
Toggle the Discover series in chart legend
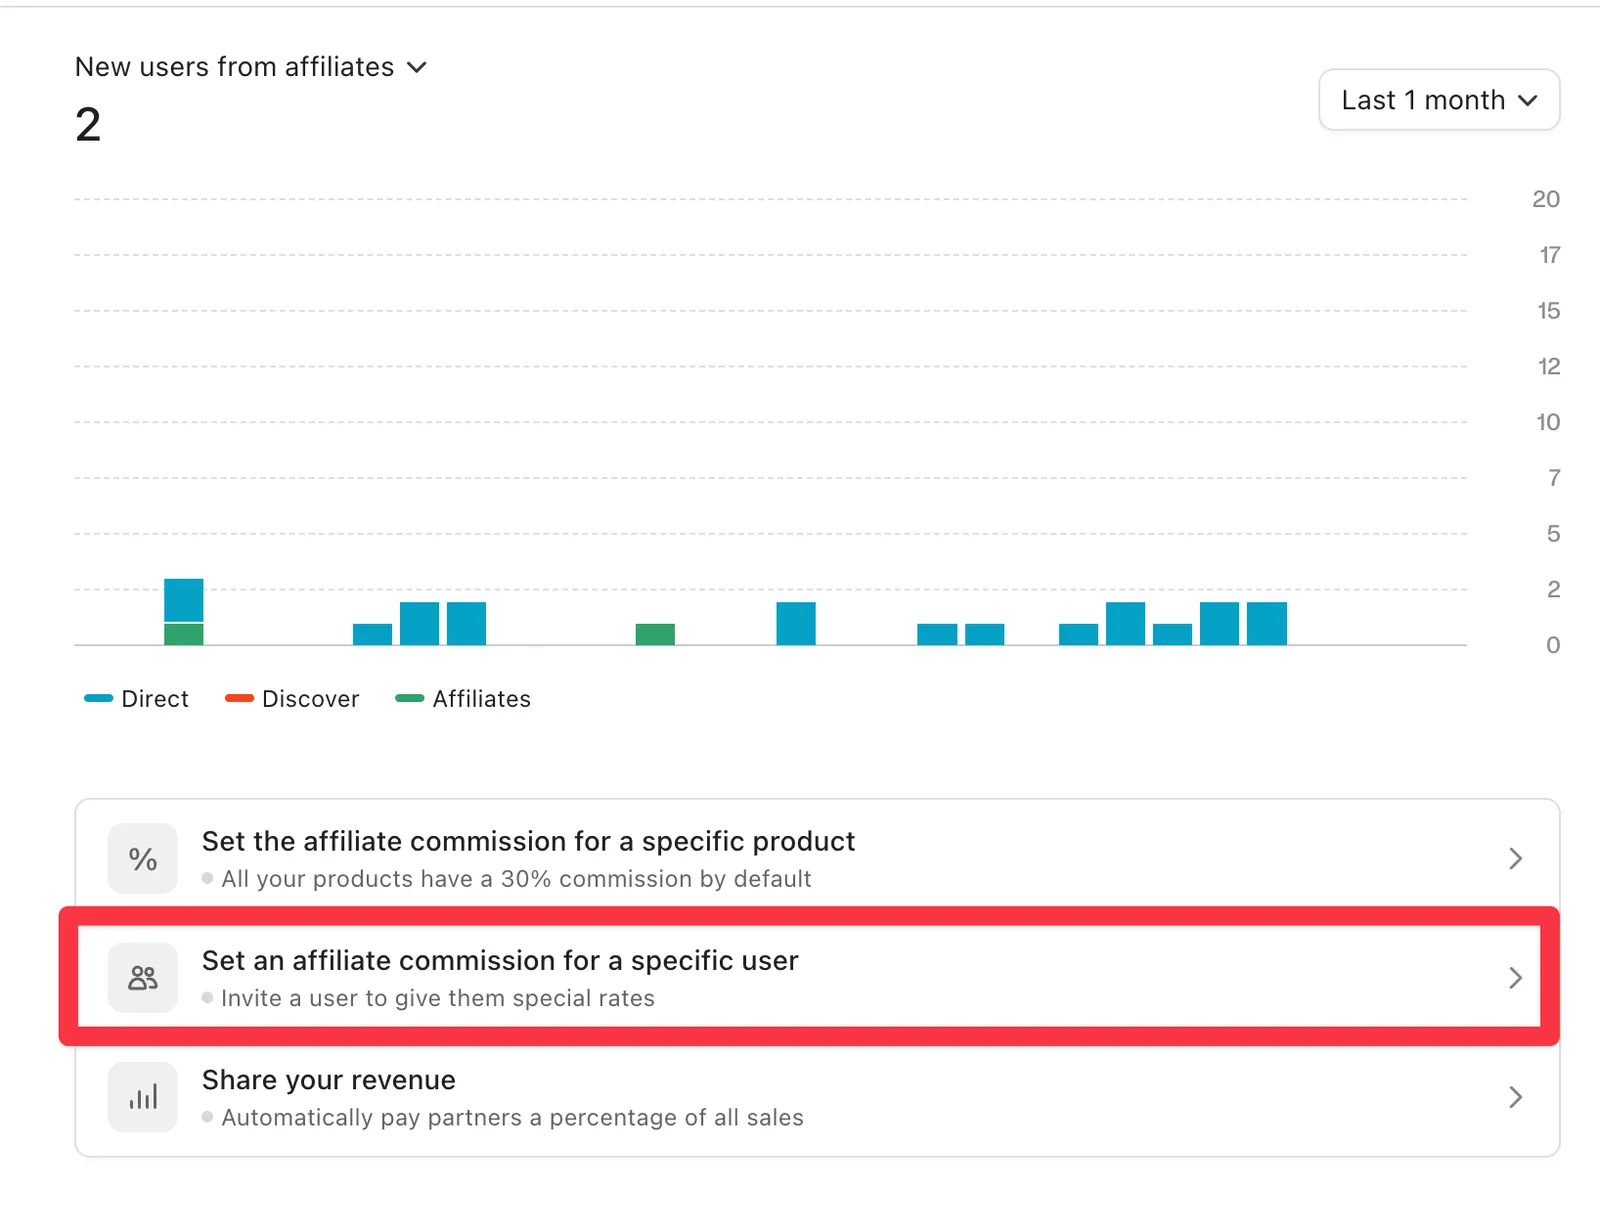[292, 699]
